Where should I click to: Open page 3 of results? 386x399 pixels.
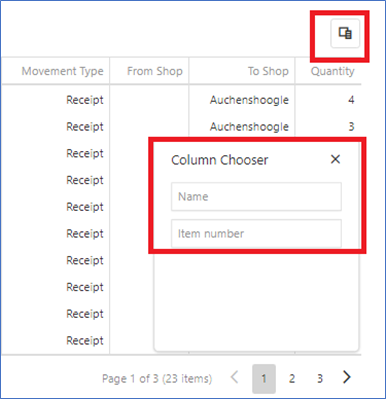tap(320, 379)
